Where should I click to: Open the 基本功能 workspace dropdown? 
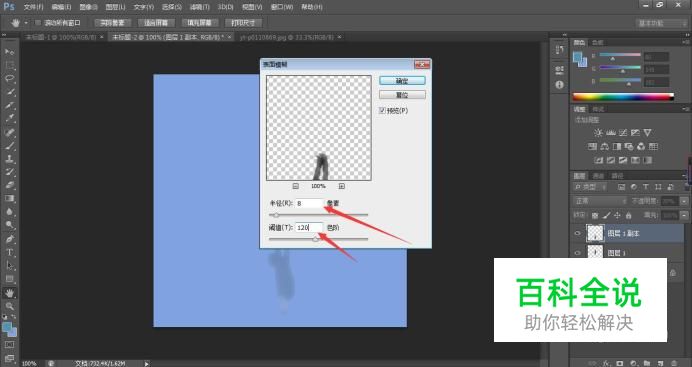(661, 23)
